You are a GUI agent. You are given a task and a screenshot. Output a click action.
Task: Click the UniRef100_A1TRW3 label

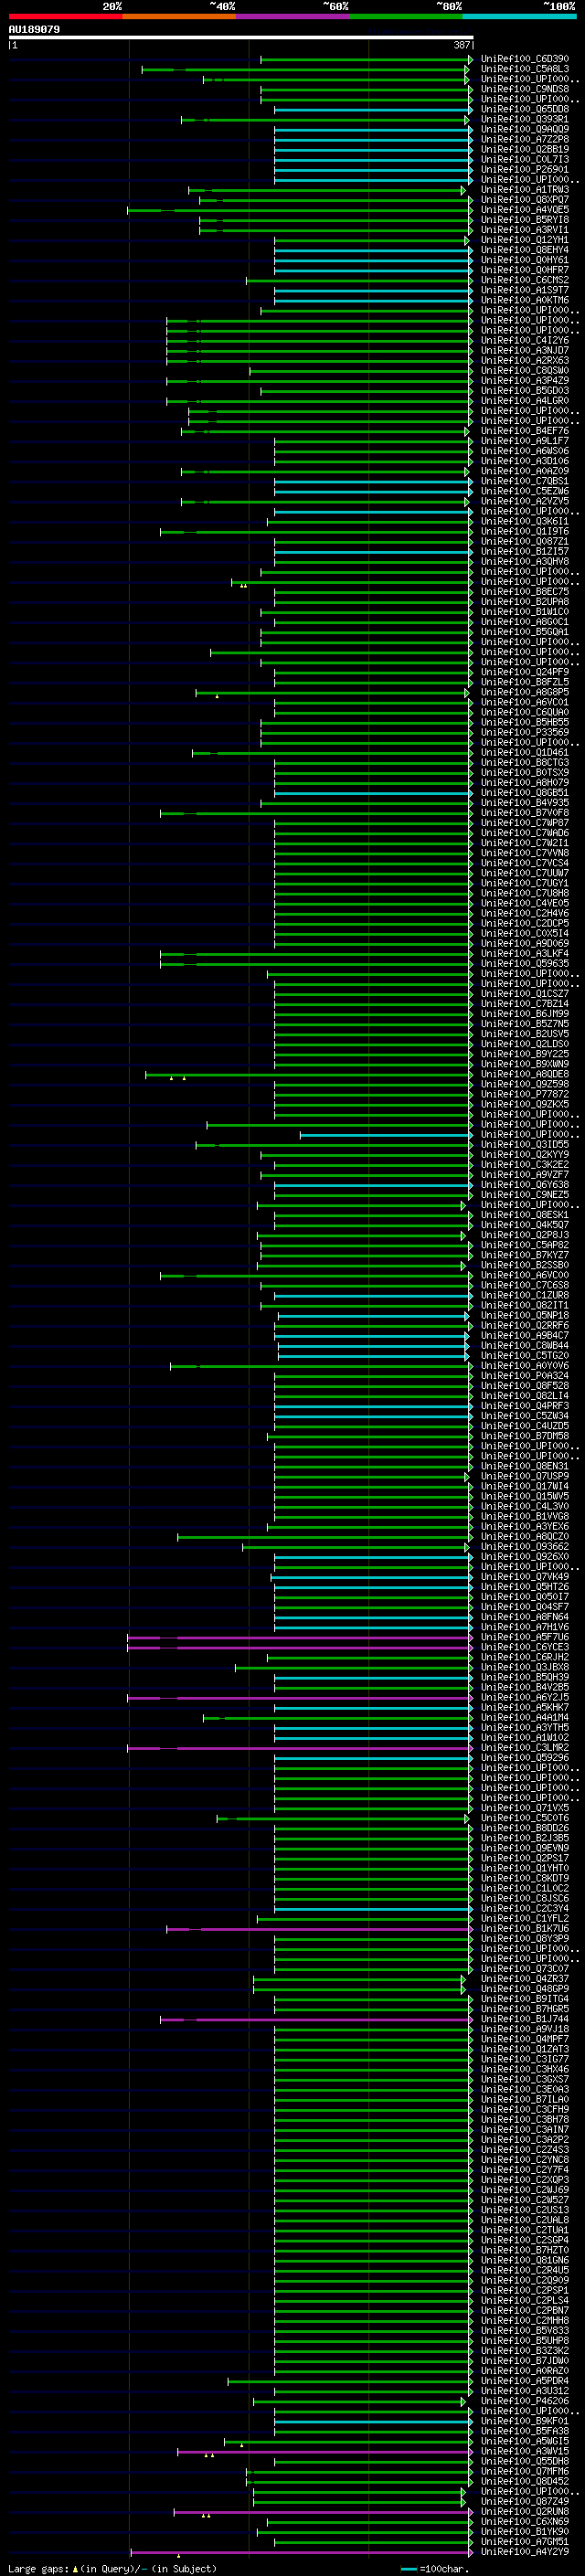coord(524,190)
